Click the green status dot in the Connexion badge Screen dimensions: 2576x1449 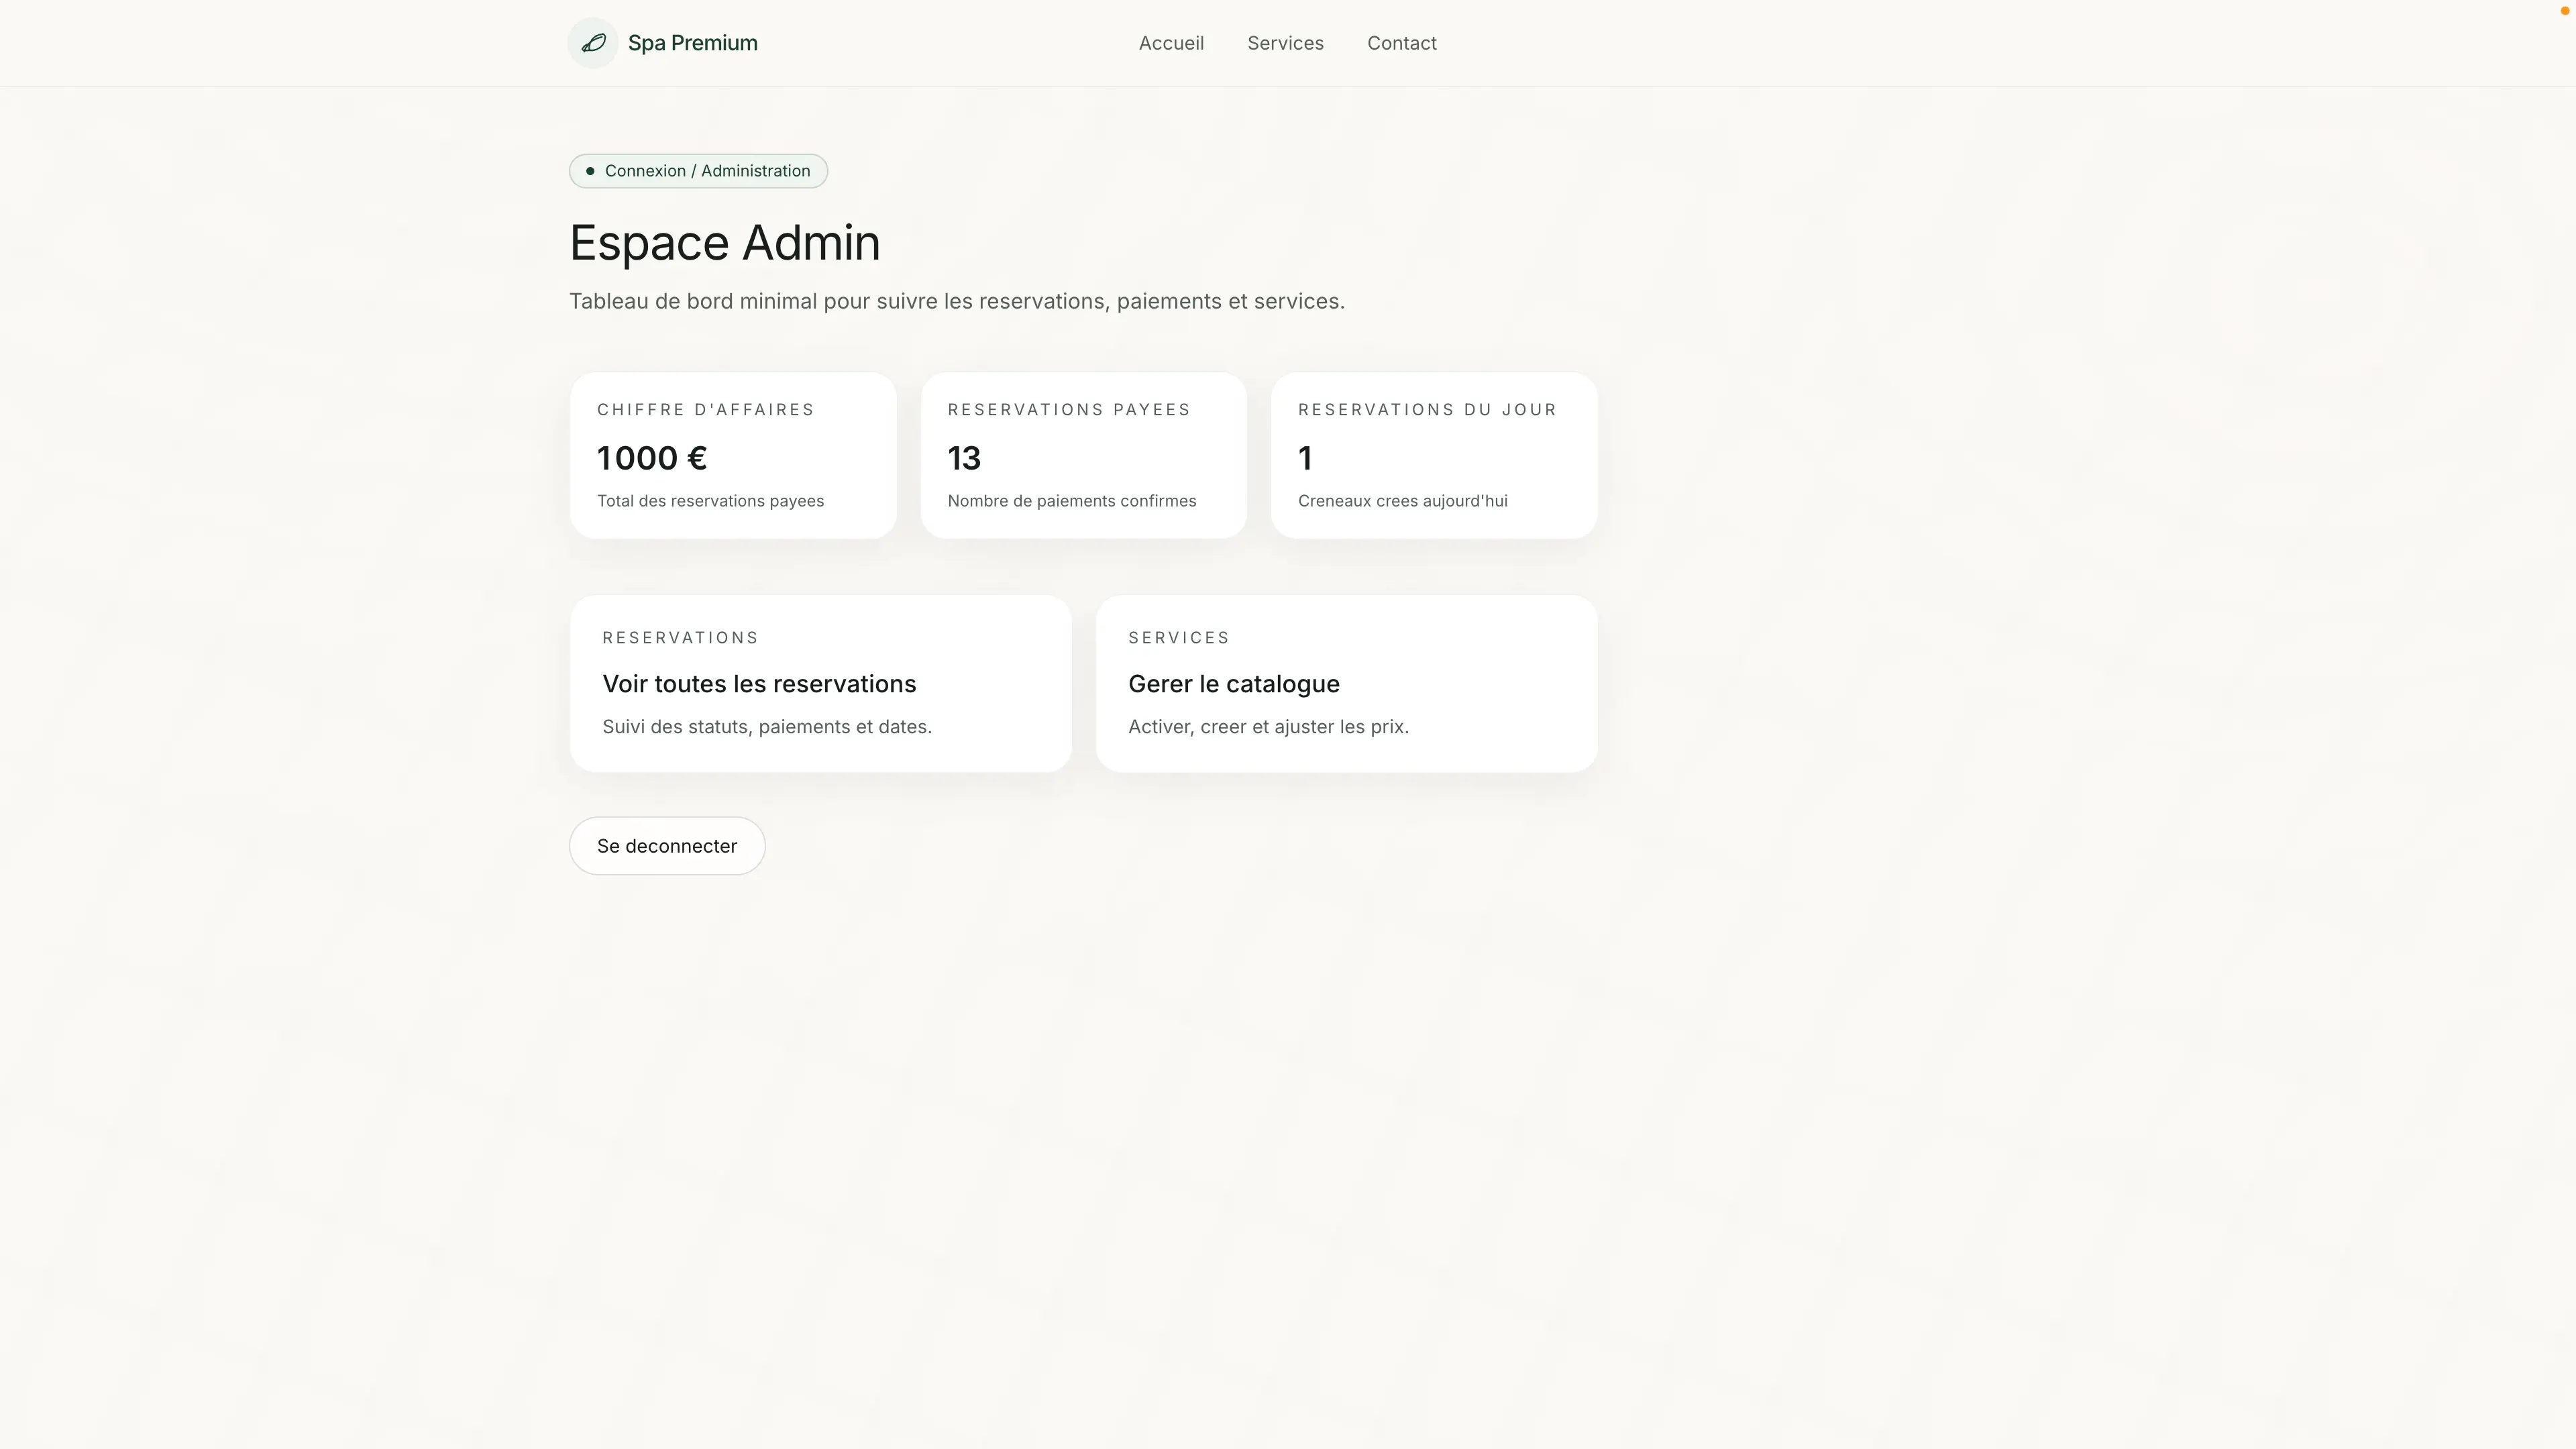click(590, 171)
